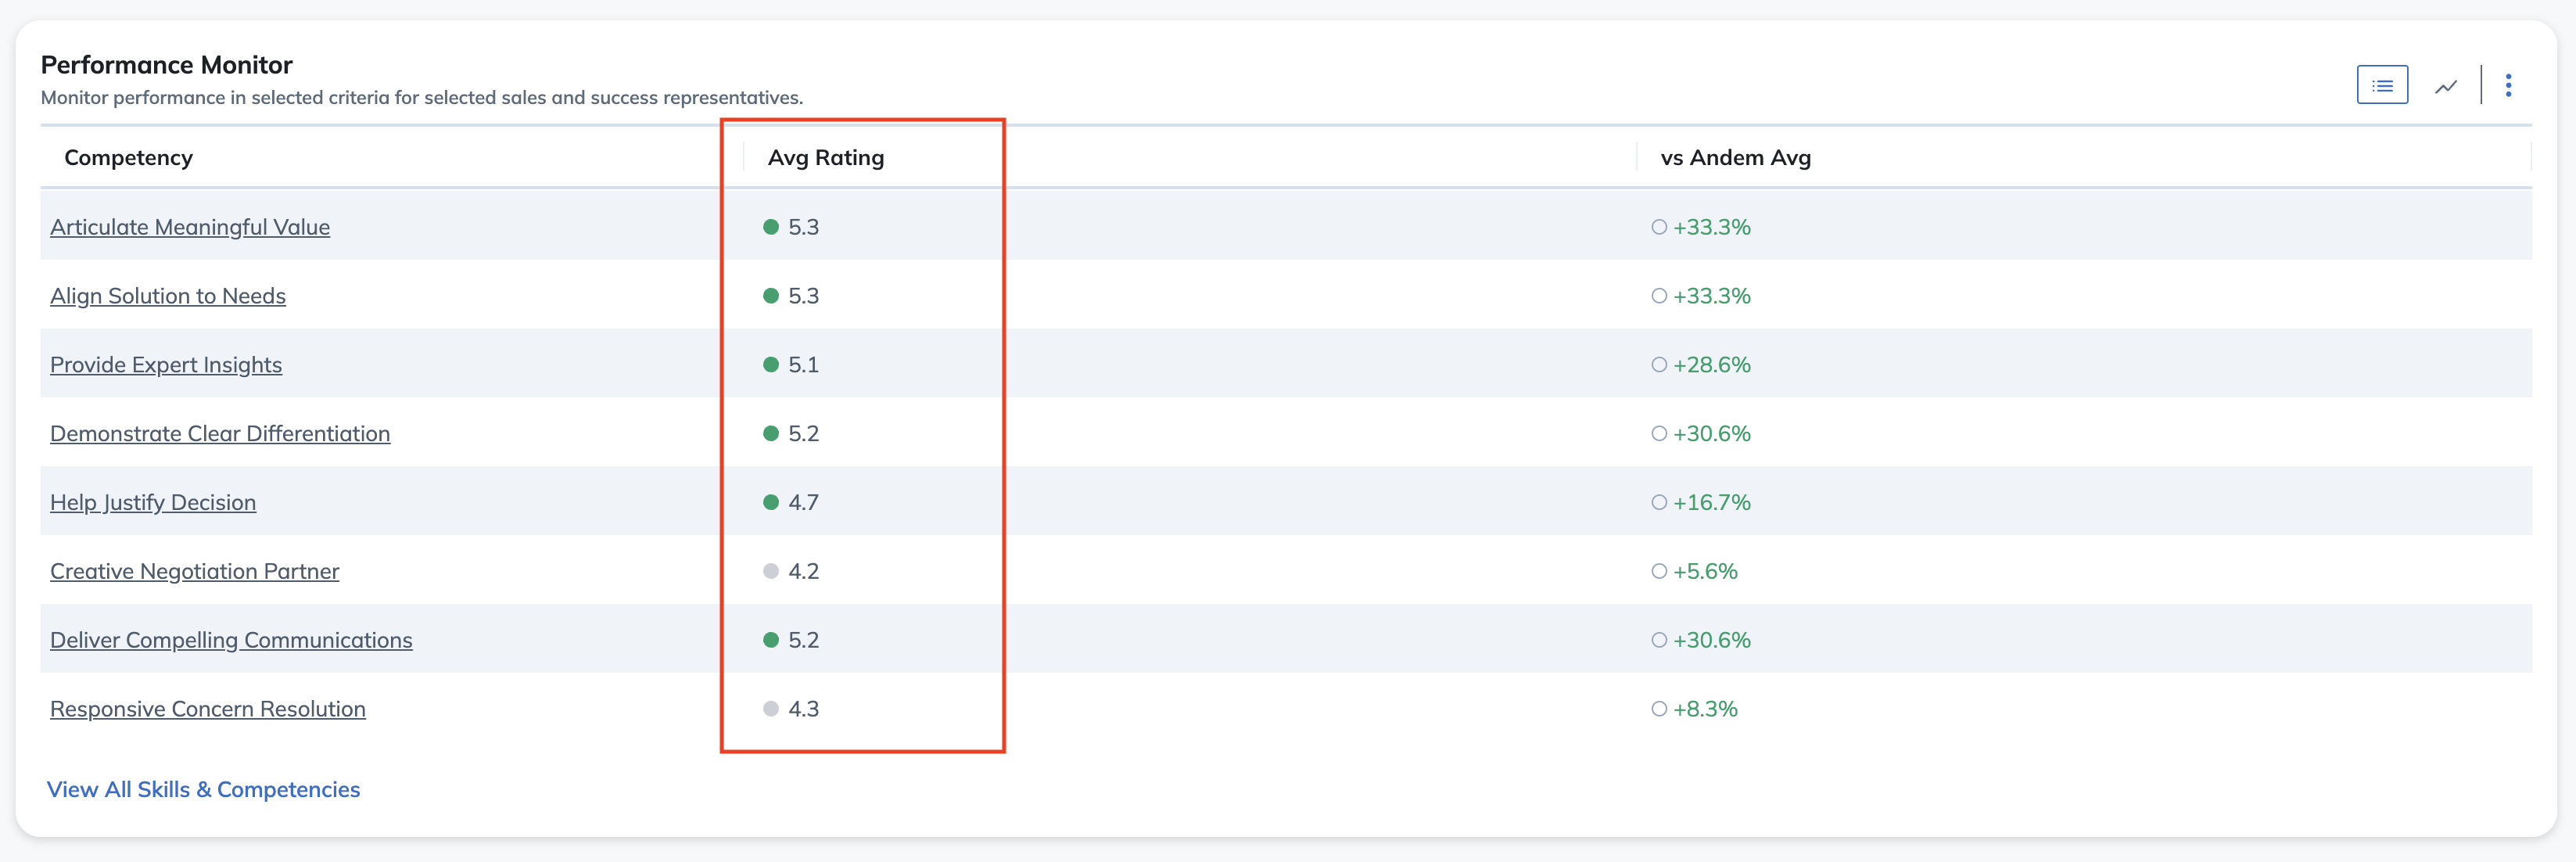This screenshot has height=862, width=2576.
Task: Open the three-dot more options menu
Action: tap(2508, 85)
